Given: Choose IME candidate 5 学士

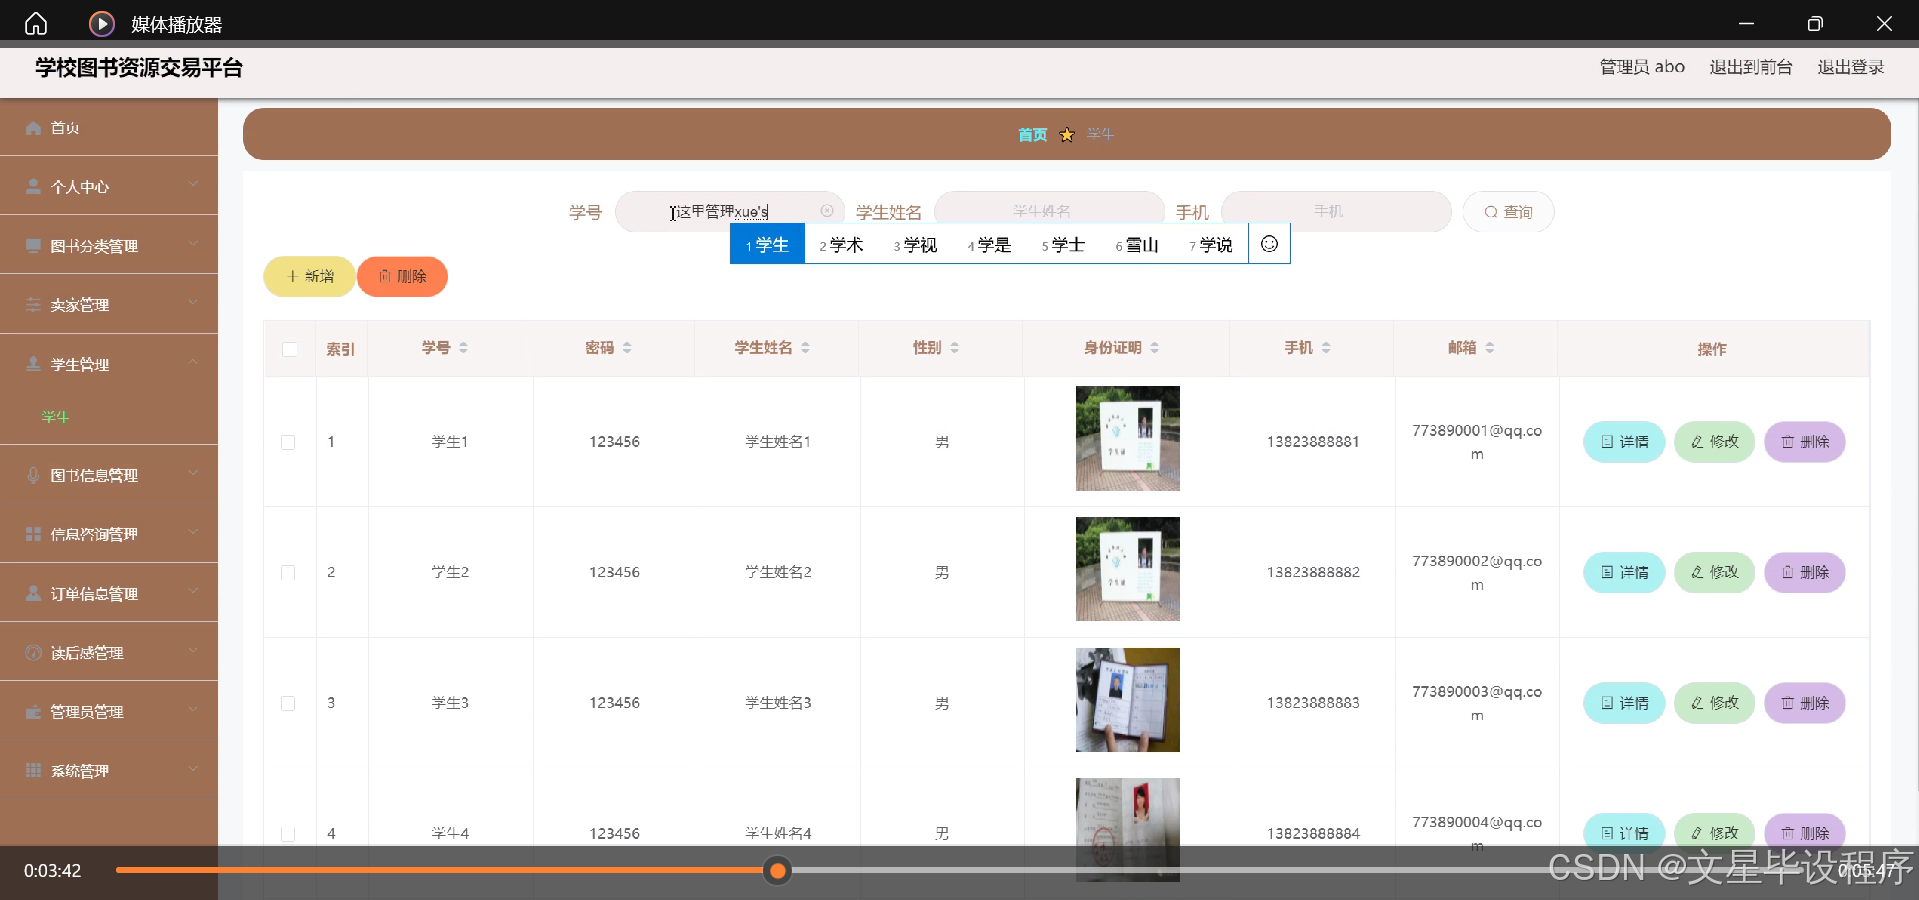Looking at the screenshot, I should pyautogui.click(x=1063, y=245).
